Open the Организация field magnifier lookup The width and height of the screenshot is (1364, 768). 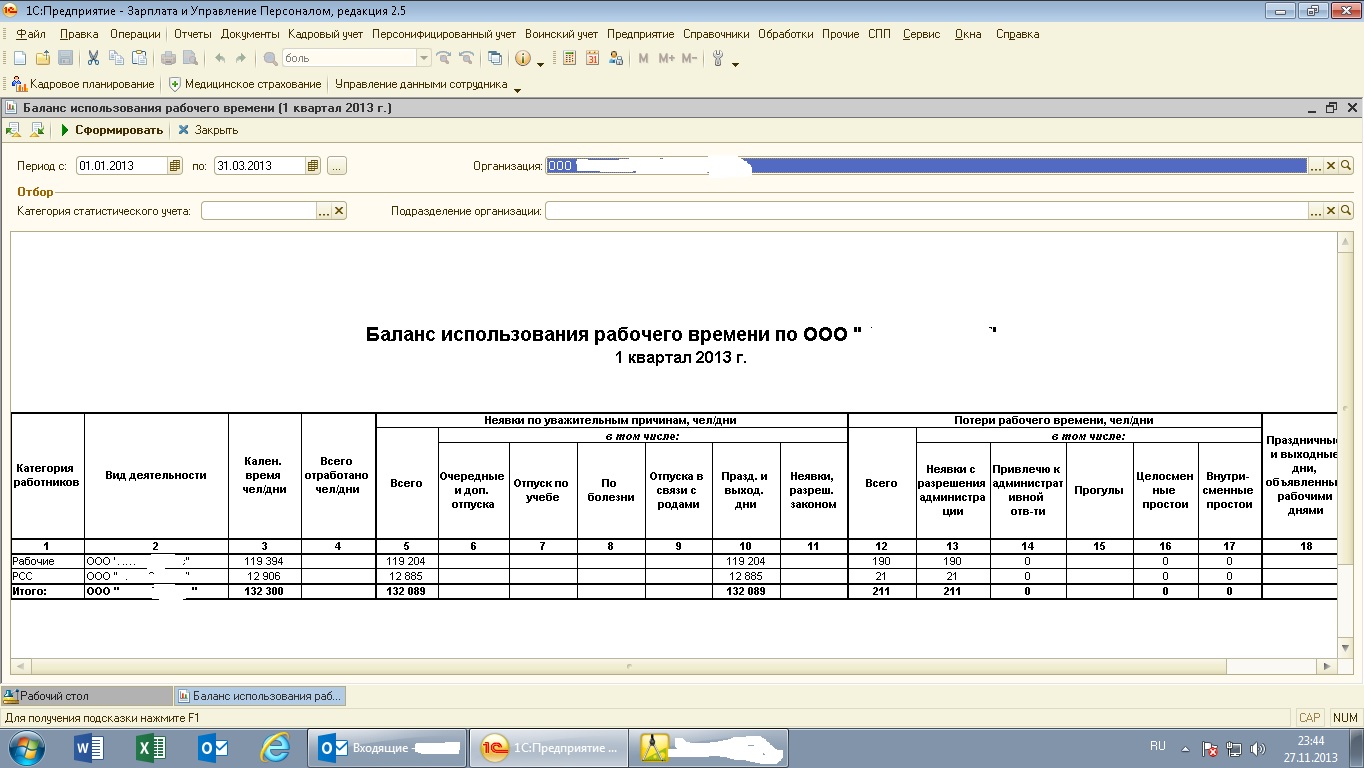coord(1346,166)
